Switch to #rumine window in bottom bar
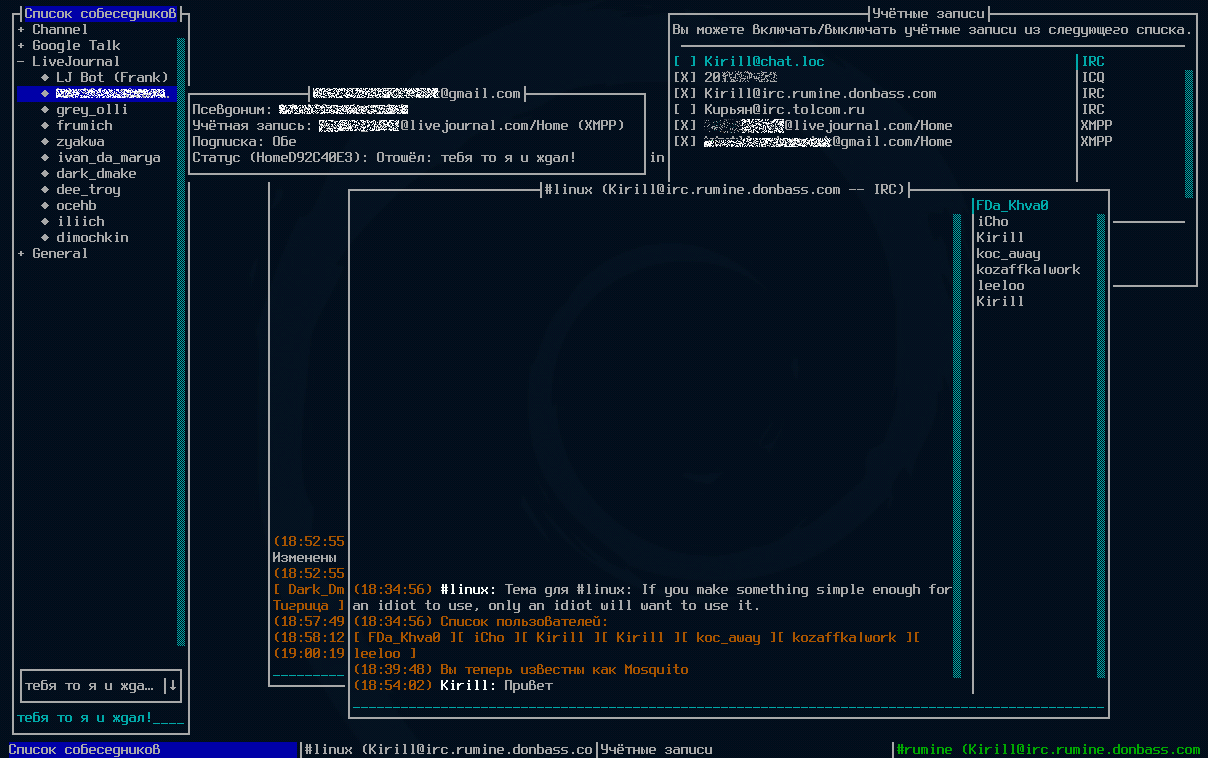The height and width of the screenshot is (758, 1208). click(1048, 749)
